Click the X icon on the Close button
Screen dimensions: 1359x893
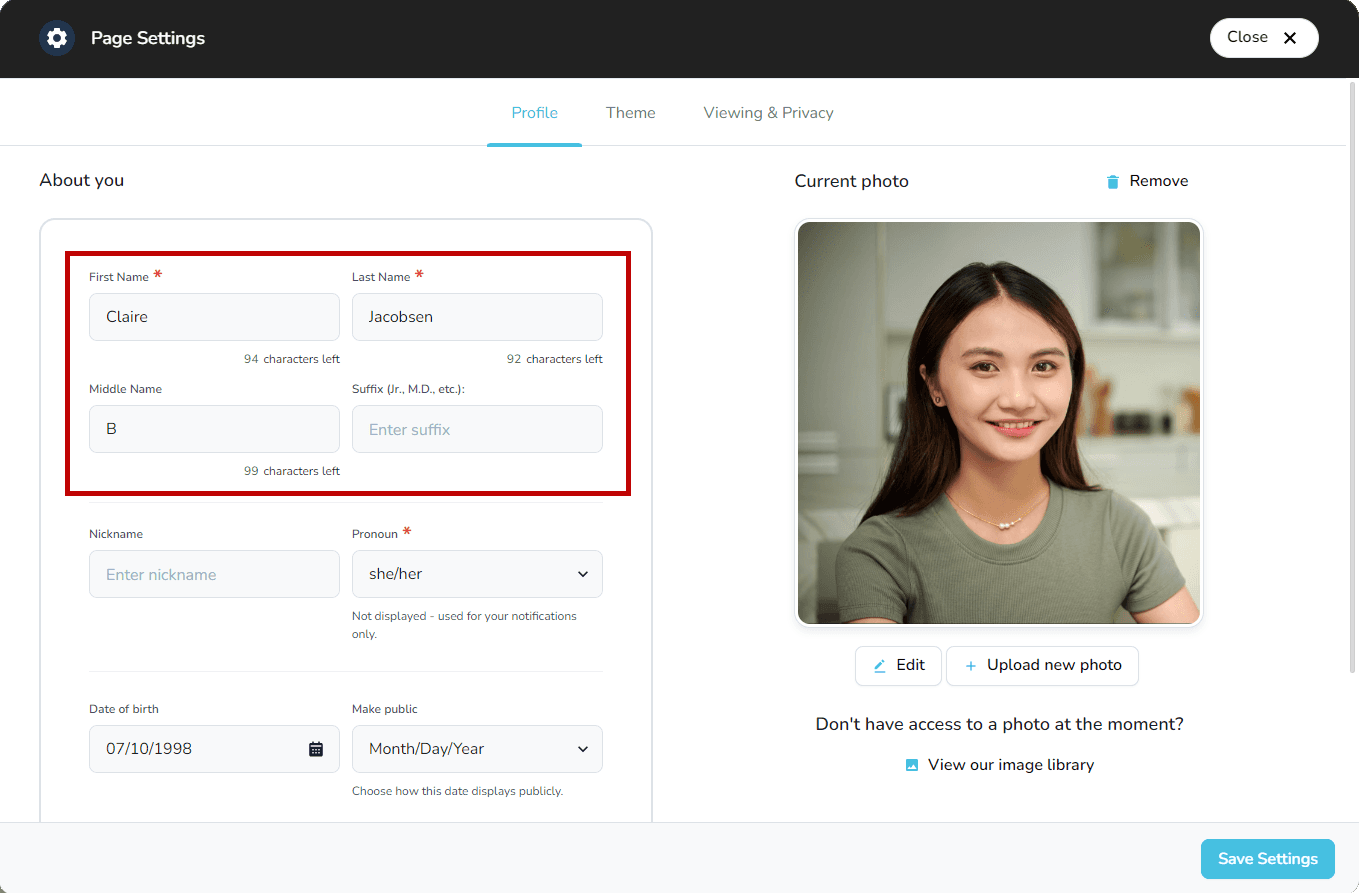coord(1290,37)
